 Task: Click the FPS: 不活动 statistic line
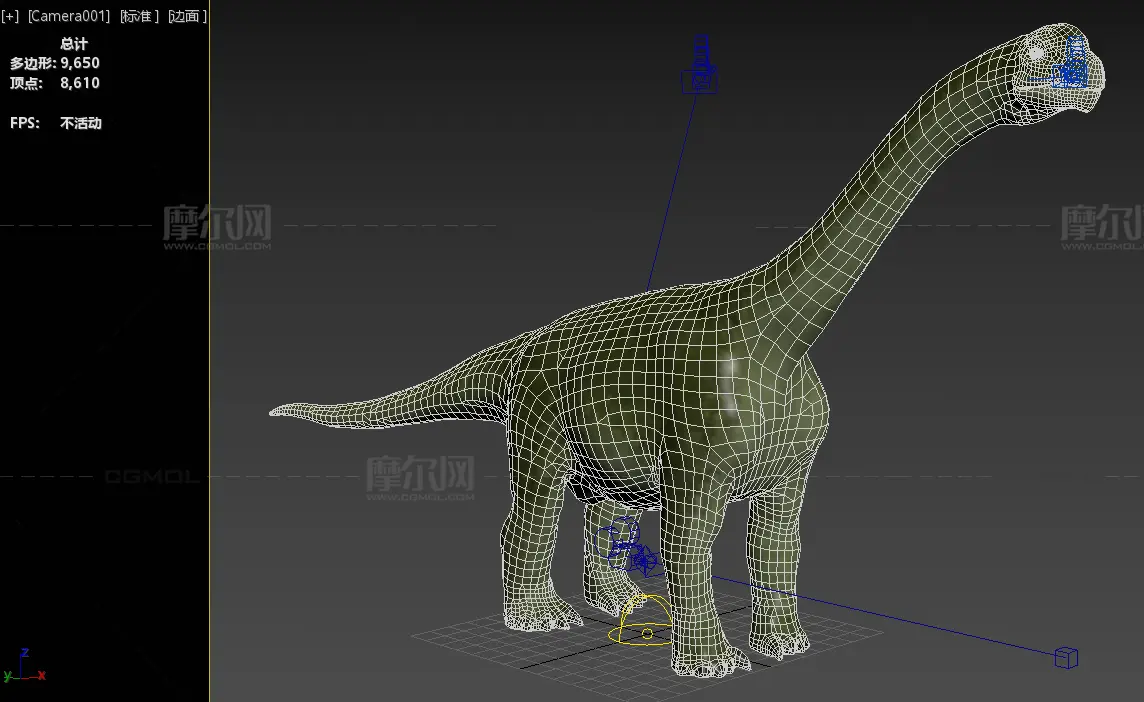[55, 123]
